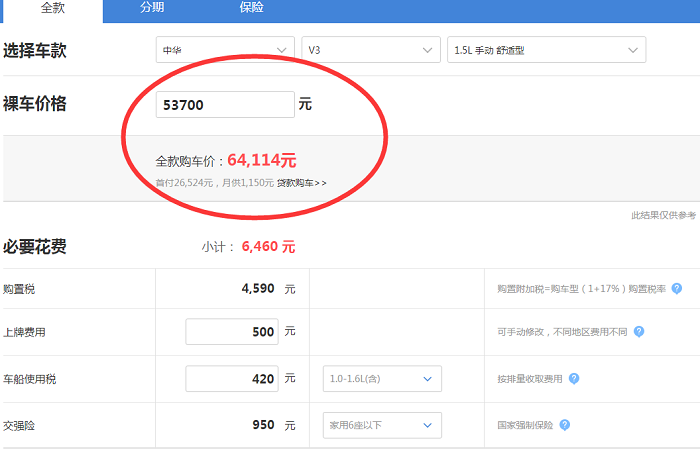Screen dimensions: 700x455
Task: Click the 此结果仅供参考 note
Action: tap(663, 216)
